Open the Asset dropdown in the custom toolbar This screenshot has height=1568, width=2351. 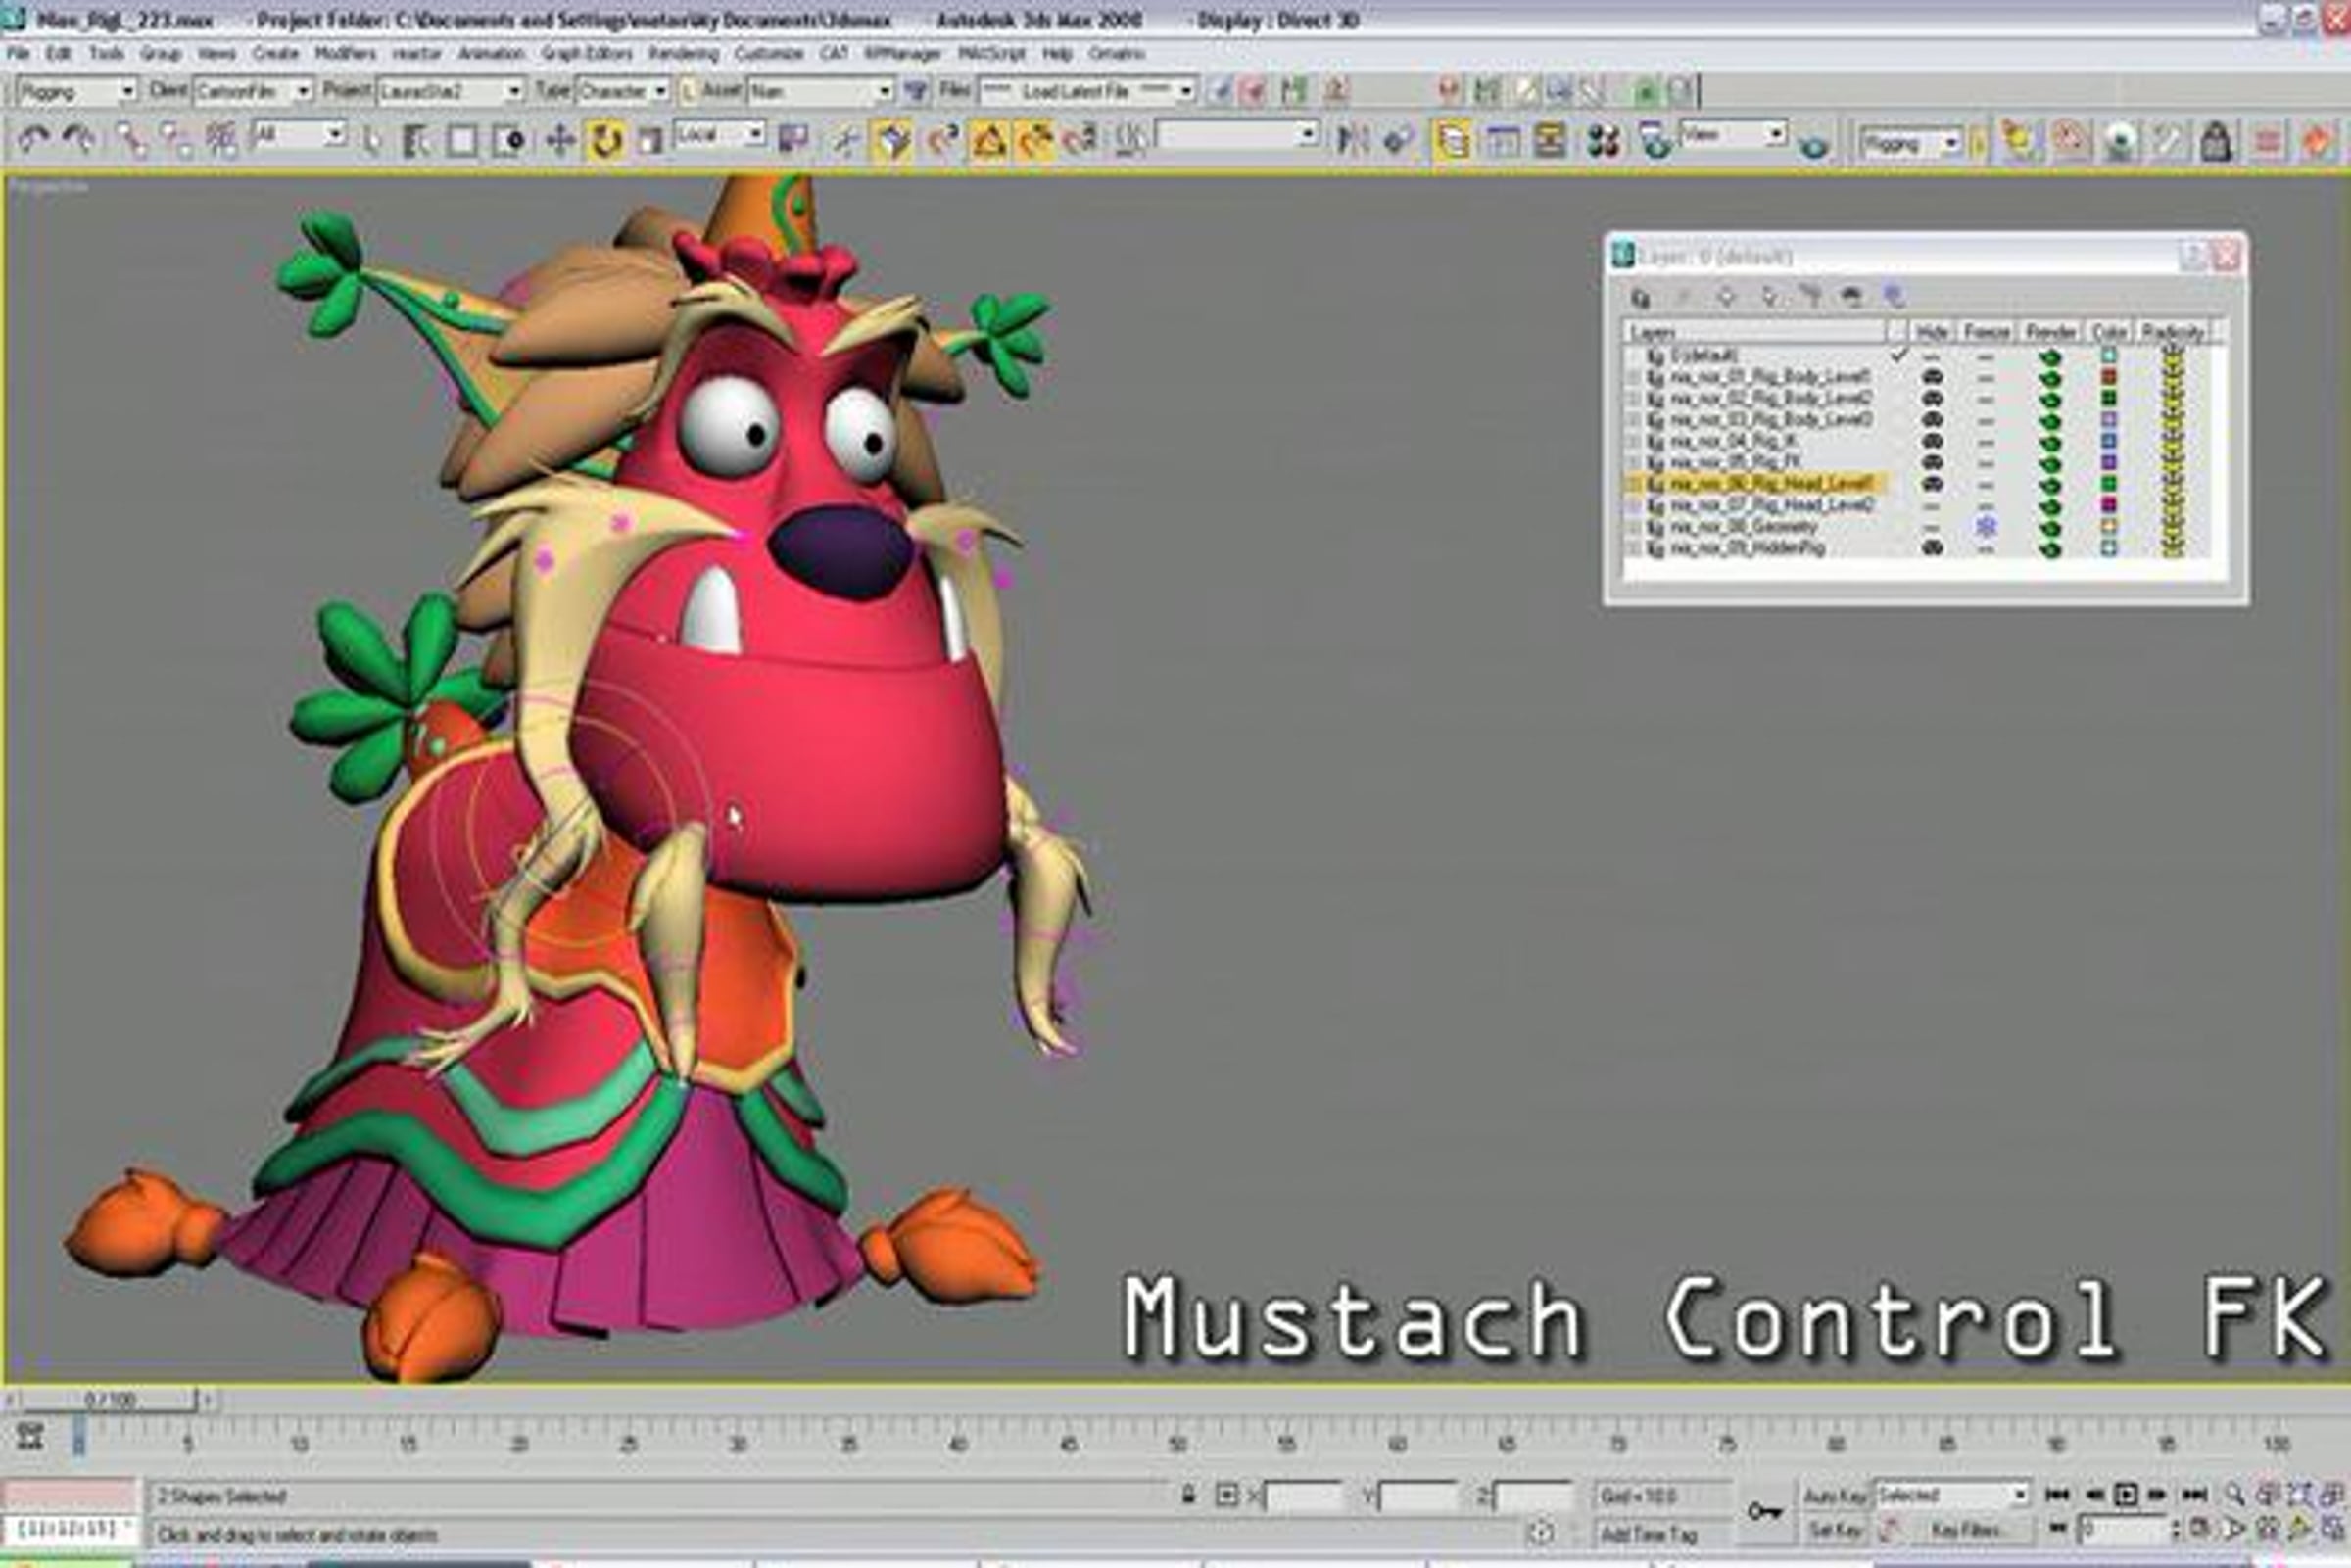pyautogui.click(x=821, y=91)
